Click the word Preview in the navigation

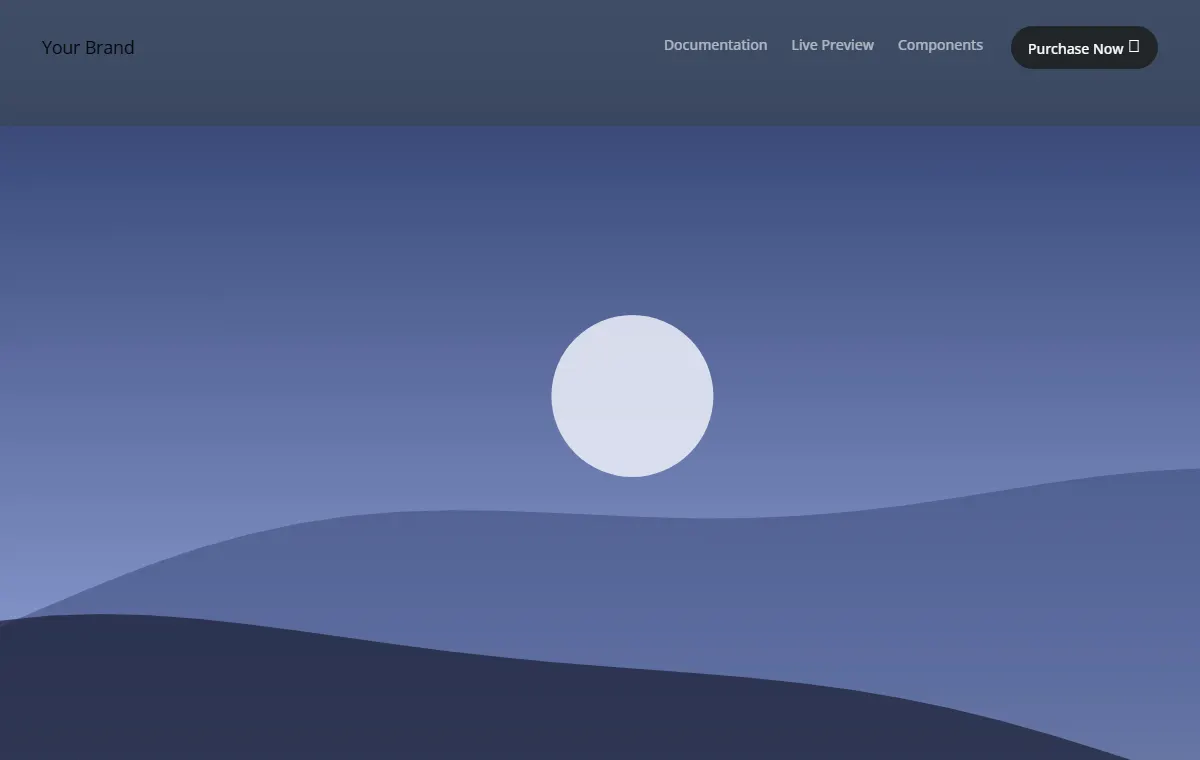click(848, 45)
